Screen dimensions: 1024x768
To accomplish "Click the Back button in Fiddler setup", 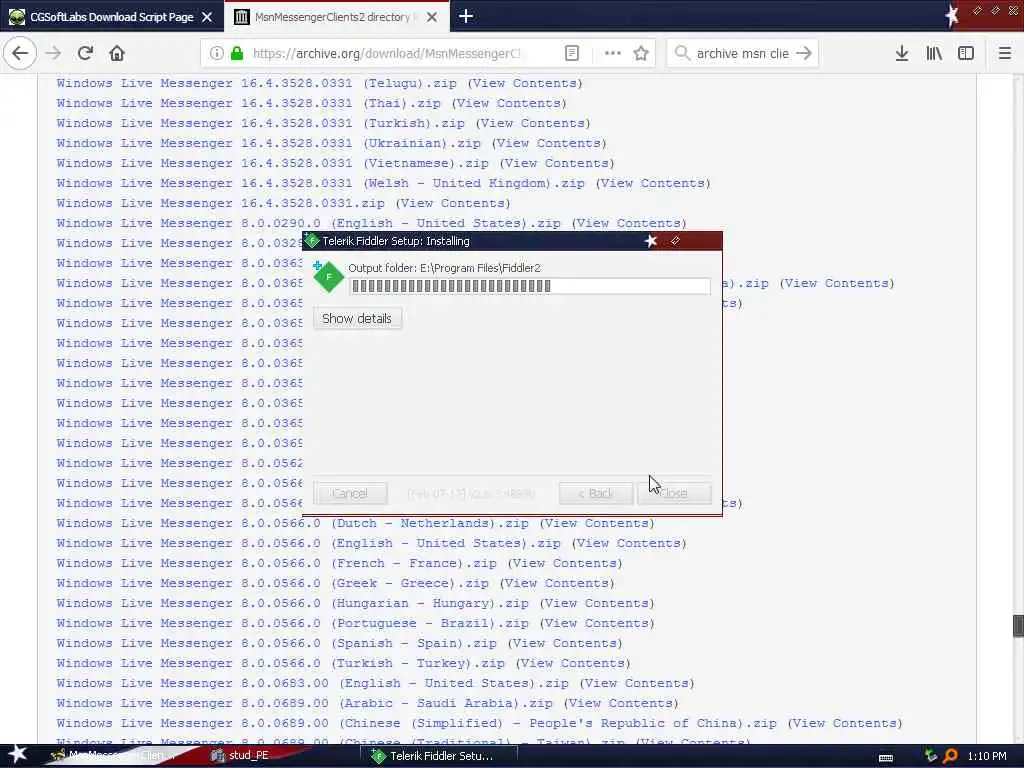I will click(596, 493).
